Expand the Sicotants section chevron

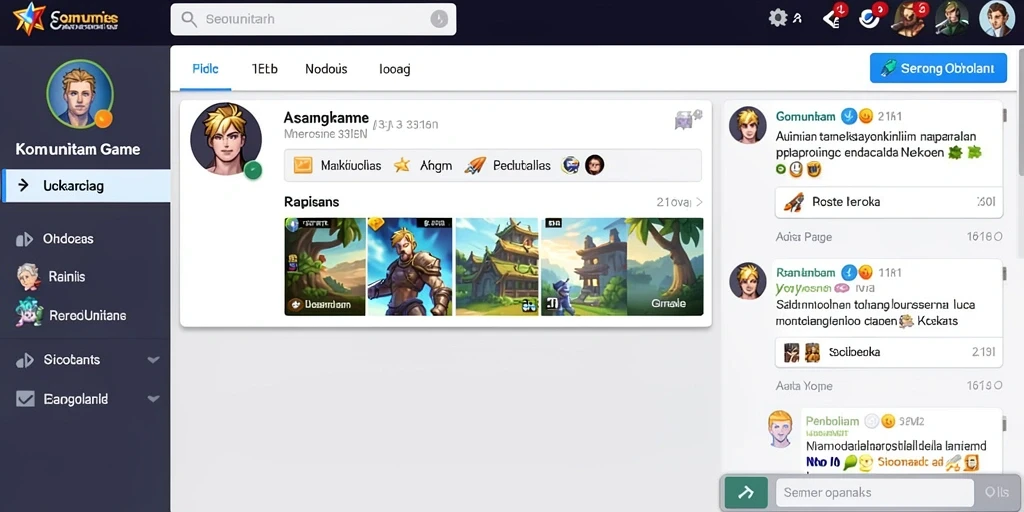point(153,360)
